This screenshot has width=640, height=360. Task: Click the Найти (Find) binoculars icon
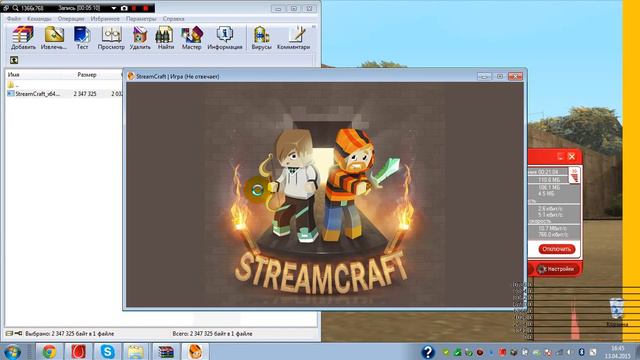coord(165,38)
